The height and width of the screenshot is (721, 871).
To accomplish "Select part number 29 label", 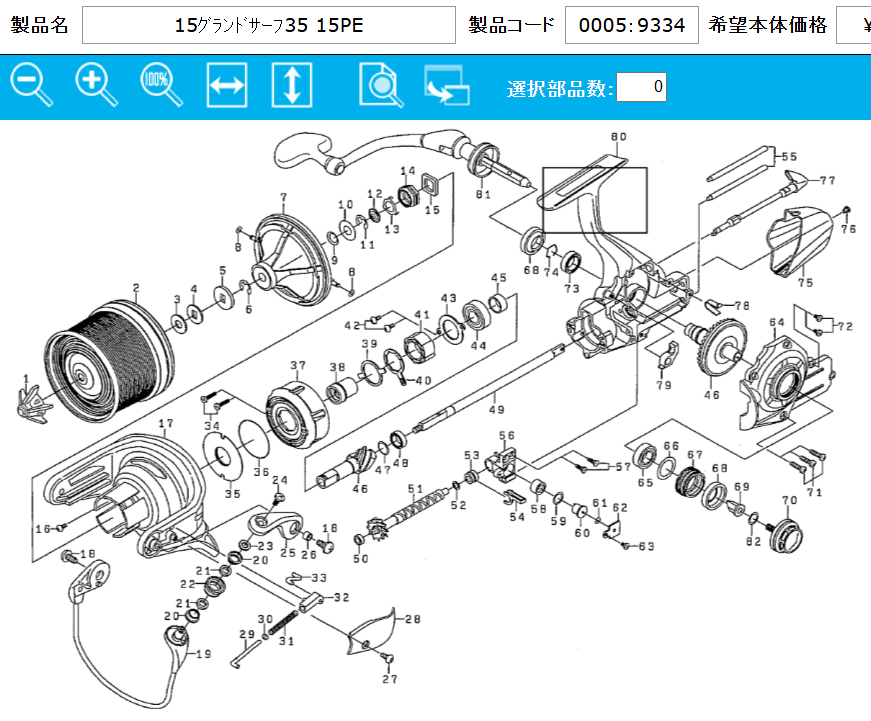I will 247,634.
